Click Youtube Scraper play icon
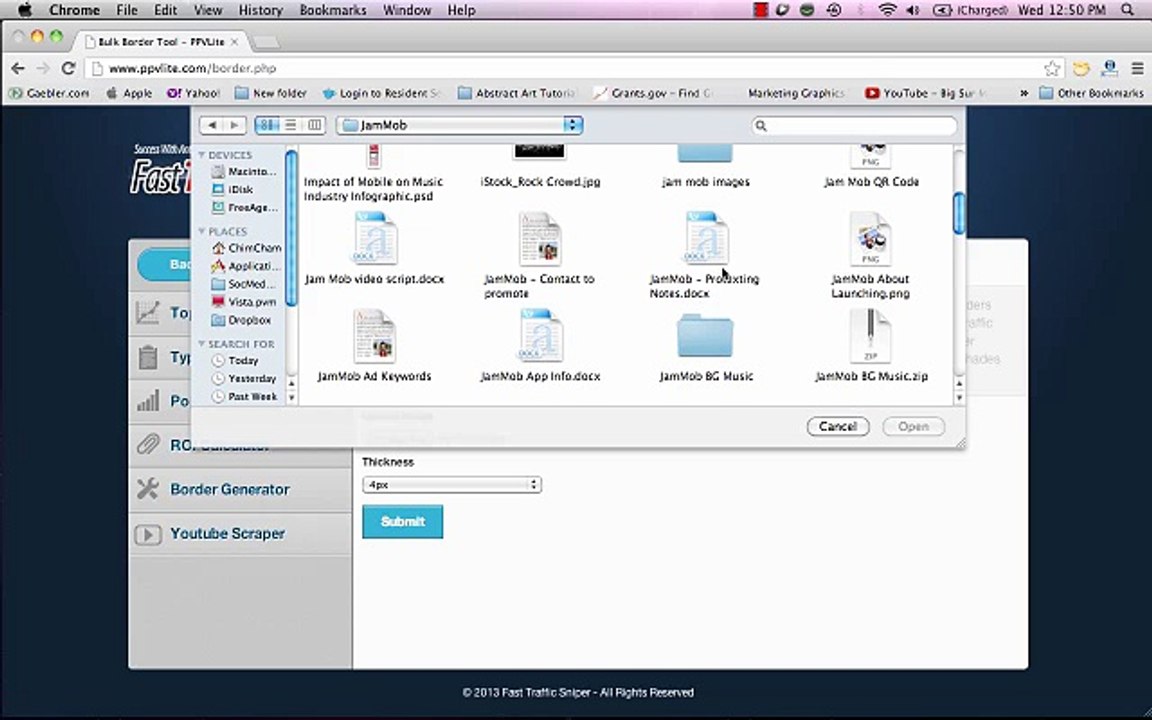The width and height of the screenshot is (1152, 720). [148, 534]
